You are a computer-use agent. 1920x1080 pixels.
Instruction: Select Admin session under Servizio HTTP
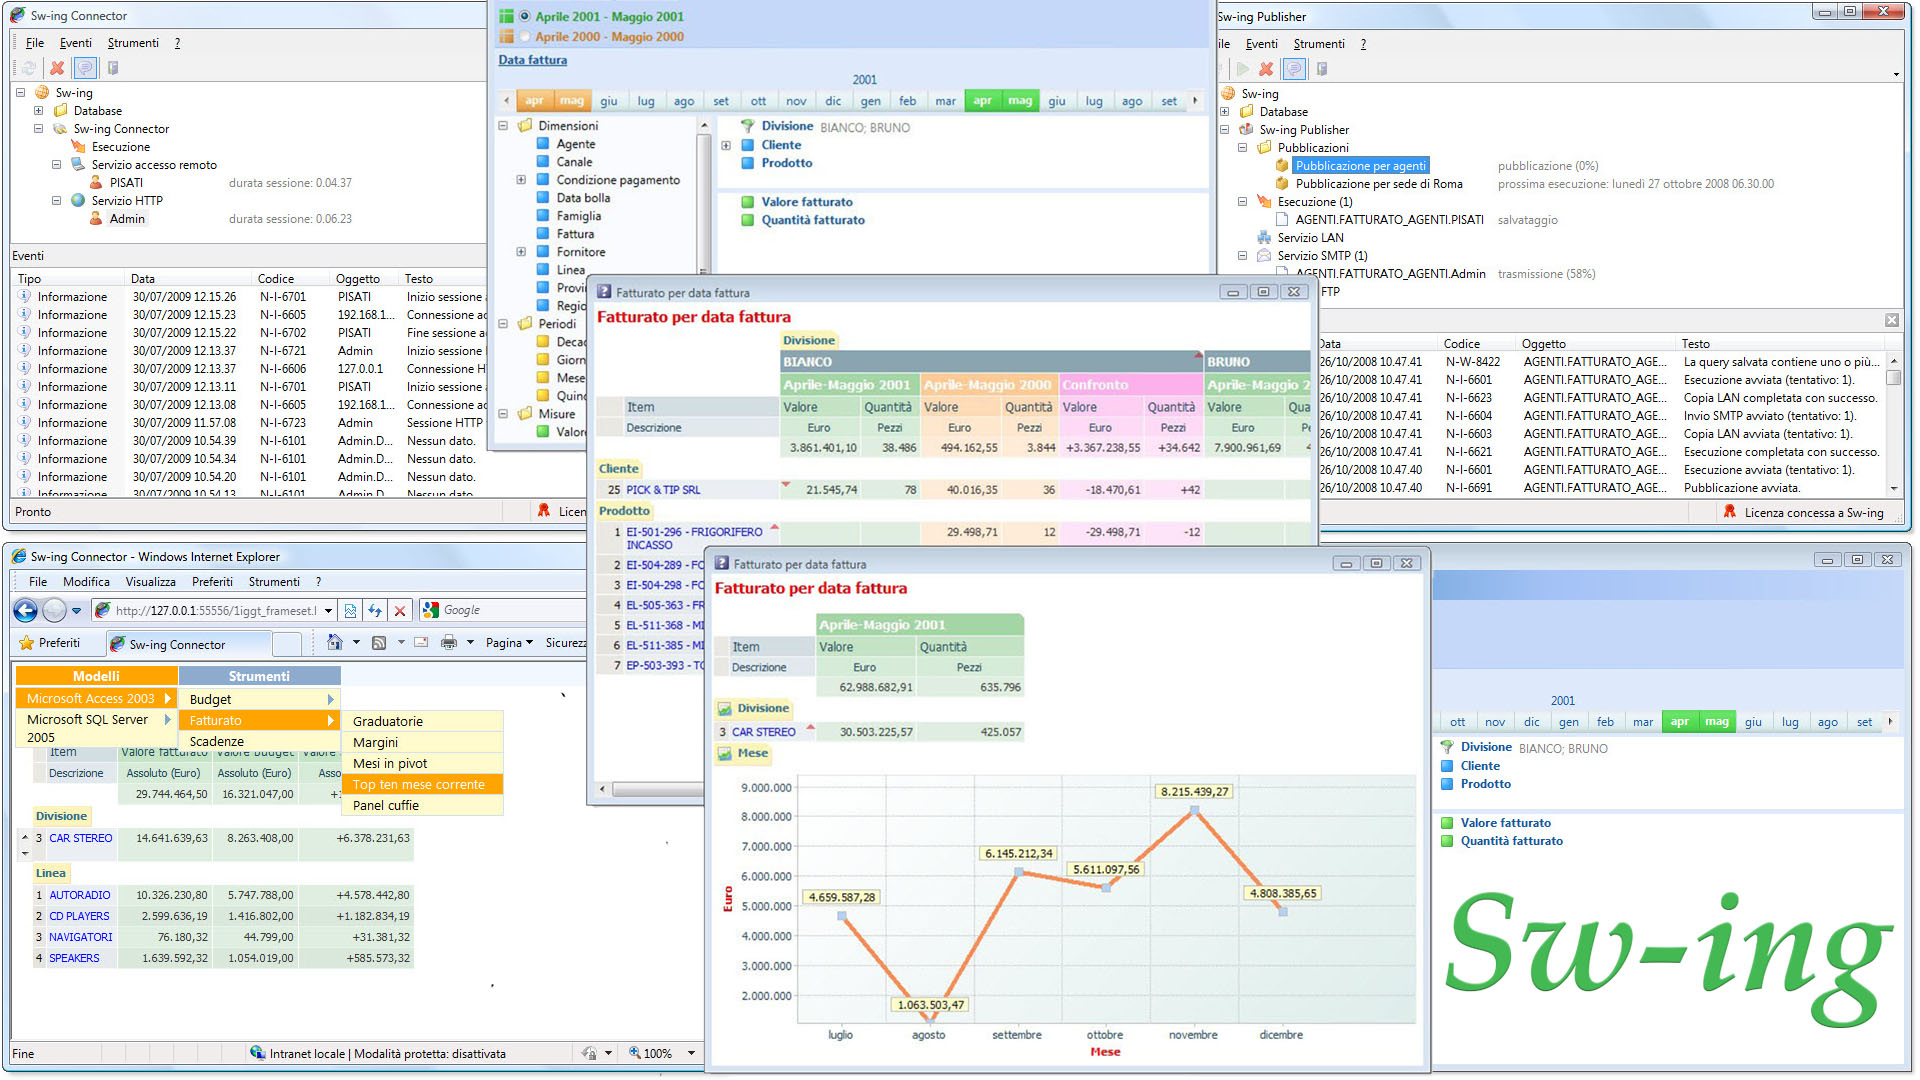(127, 218)
